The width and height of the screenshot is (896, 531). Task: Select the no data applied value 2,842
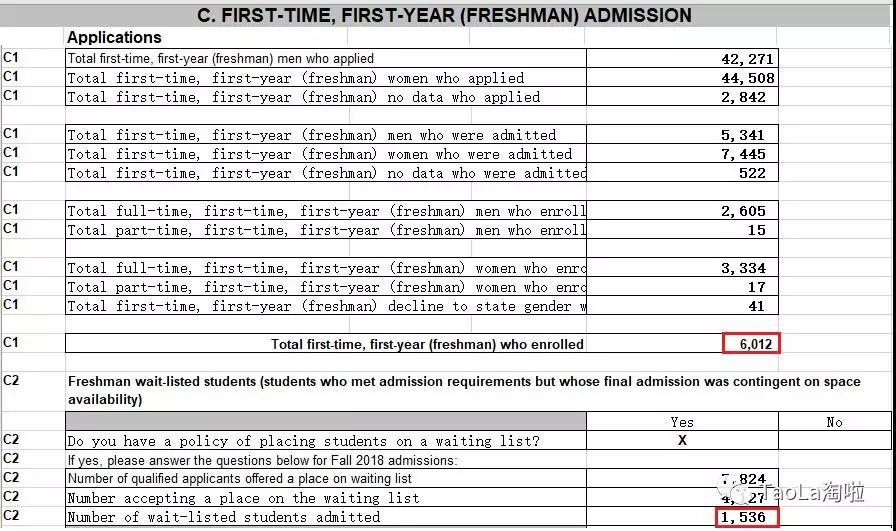(747, 97)
